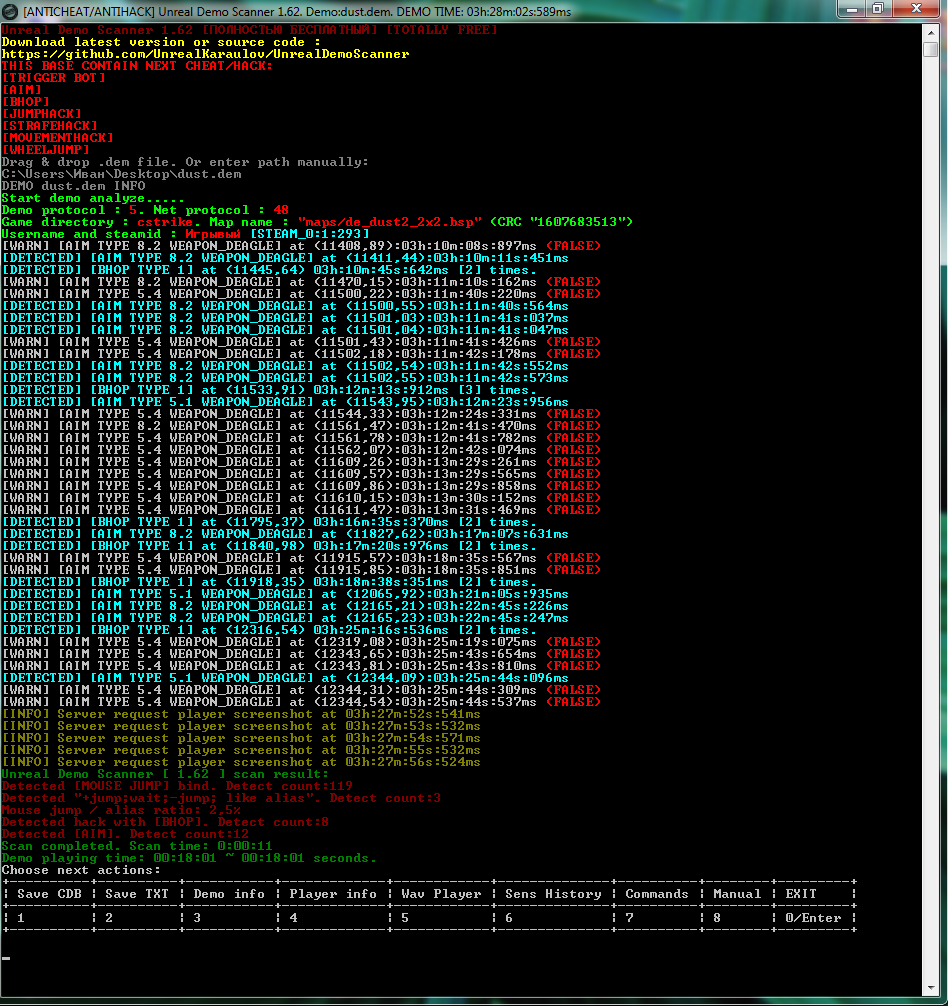This screenshot has width=948, height=1006.
Task: Click the DETECTED line at 03h:17m:07s:631ms
Action: pos(285,534)
